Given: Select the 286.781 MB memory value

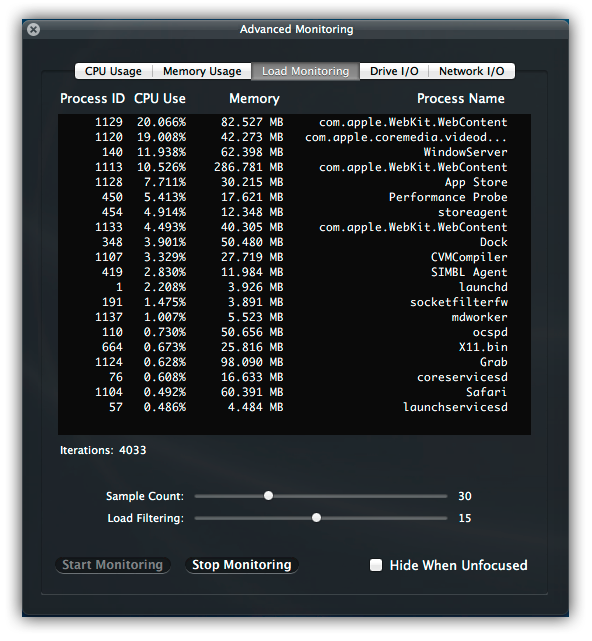Looking at the screenshot, I should pyautogui.click(x=249, y=167).
